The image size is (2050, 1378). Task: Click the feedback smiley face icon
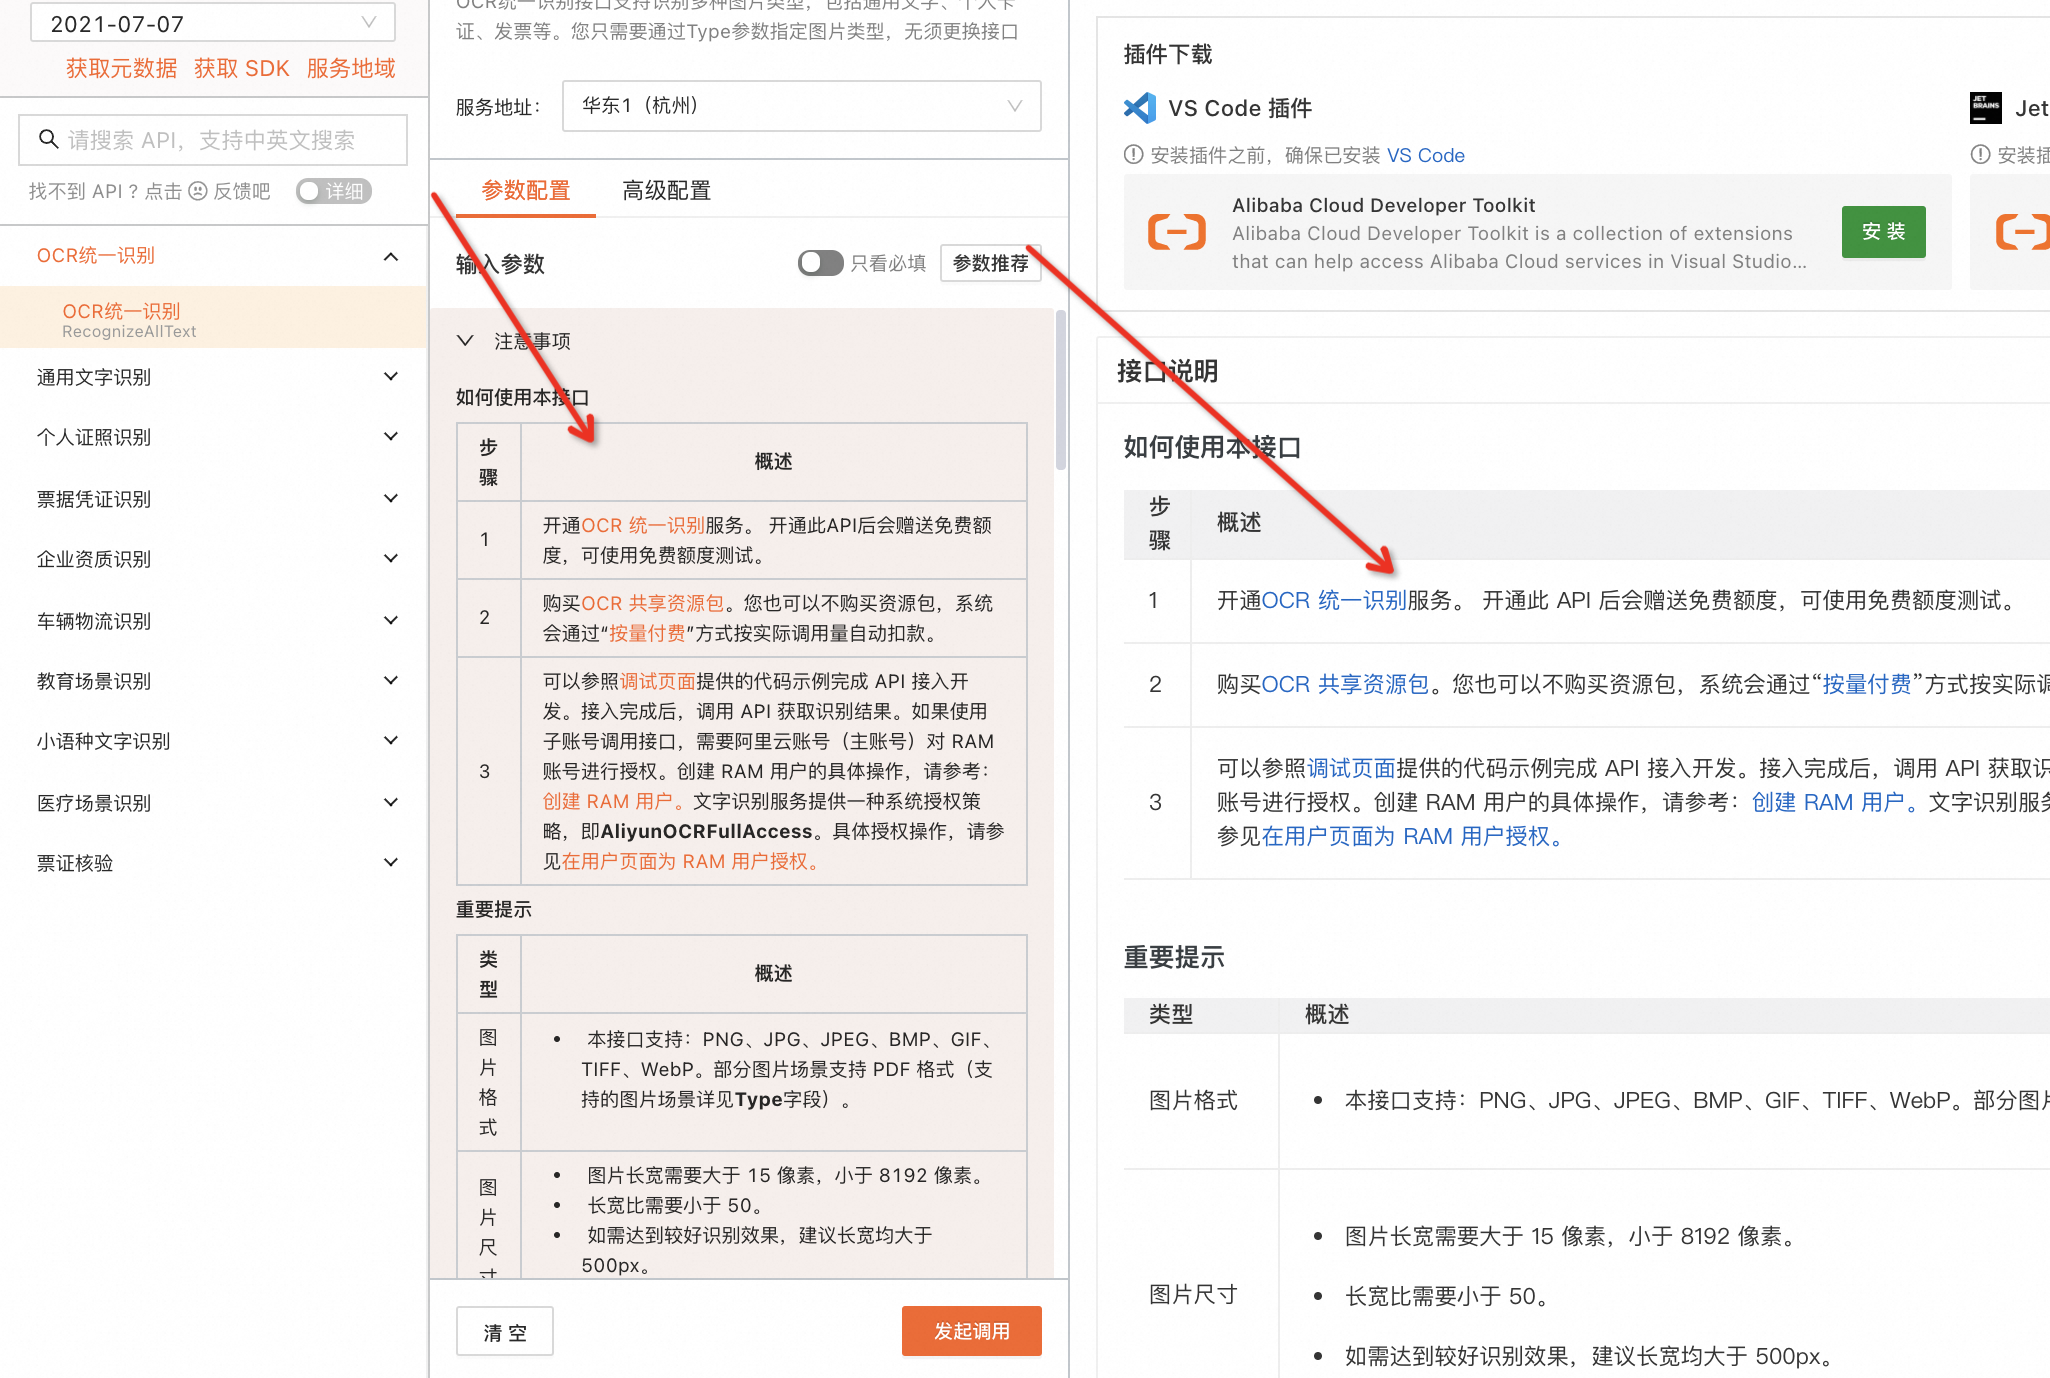pyautogui.click(x=198, y=191)
